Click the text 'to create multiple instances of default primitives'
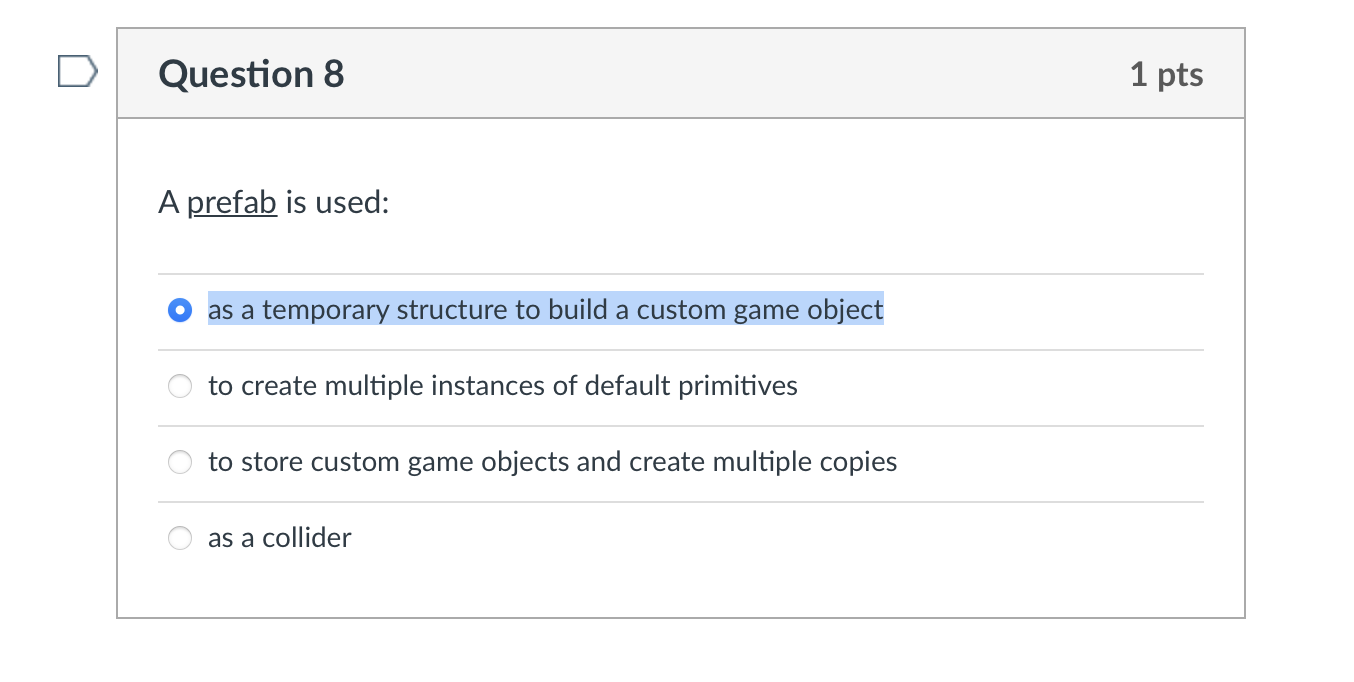 (503, 385)
